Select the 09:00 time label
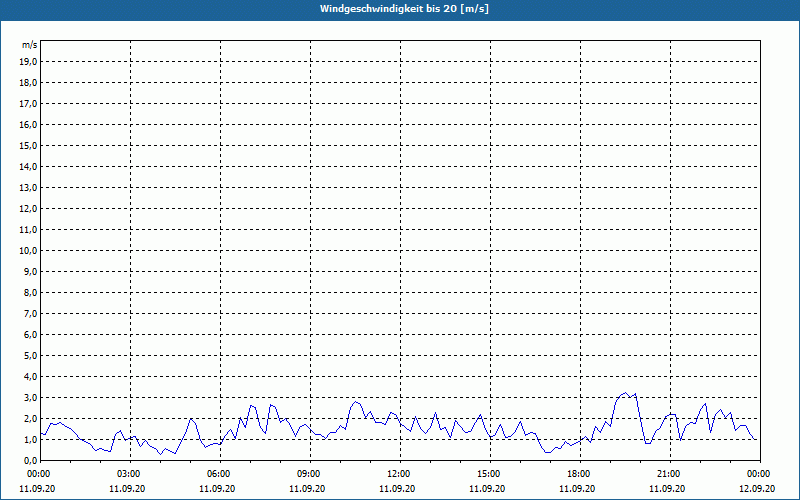 coord(310,474)
